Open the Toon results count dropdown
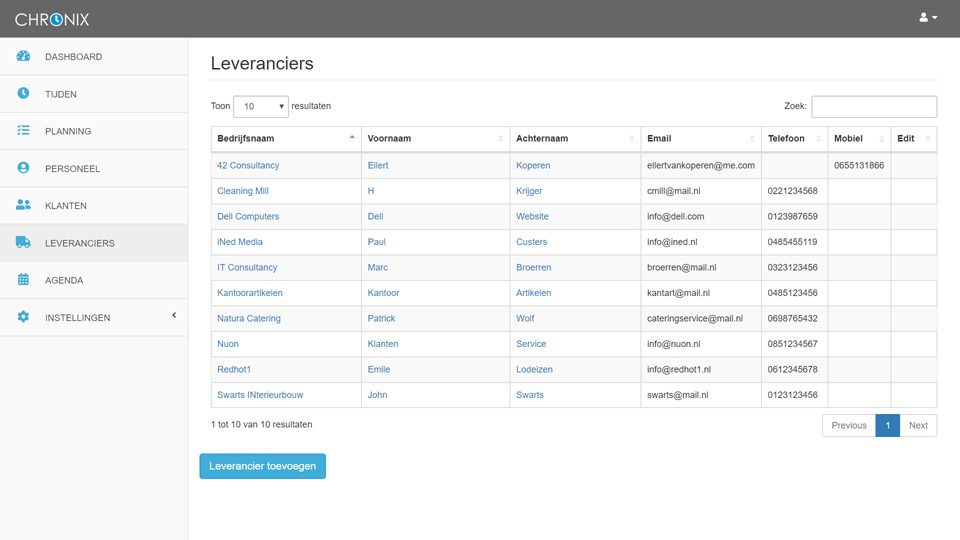The height and width of the screenshot is (540, 960). 261,107
